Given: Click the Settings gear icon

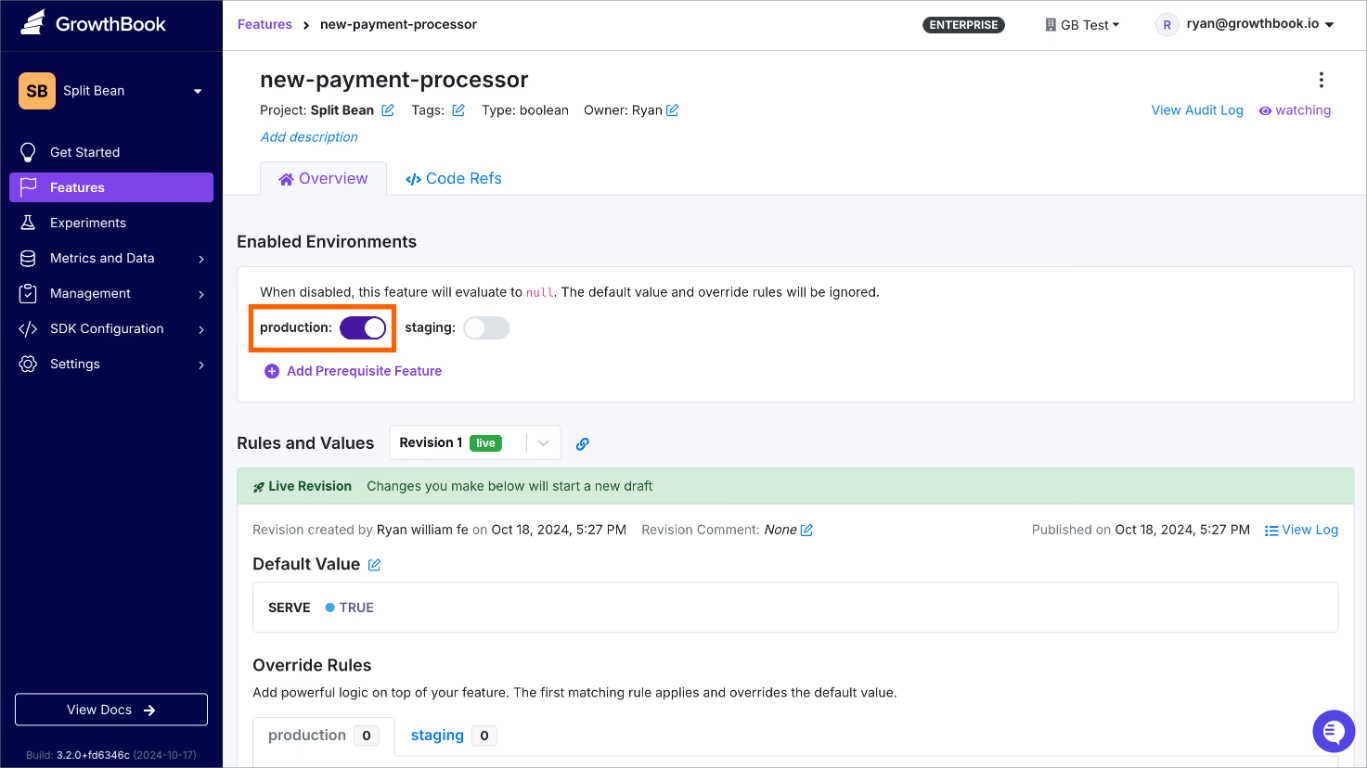Looking at the screenshot, I should pyautogui.click(x=28, y=364).
